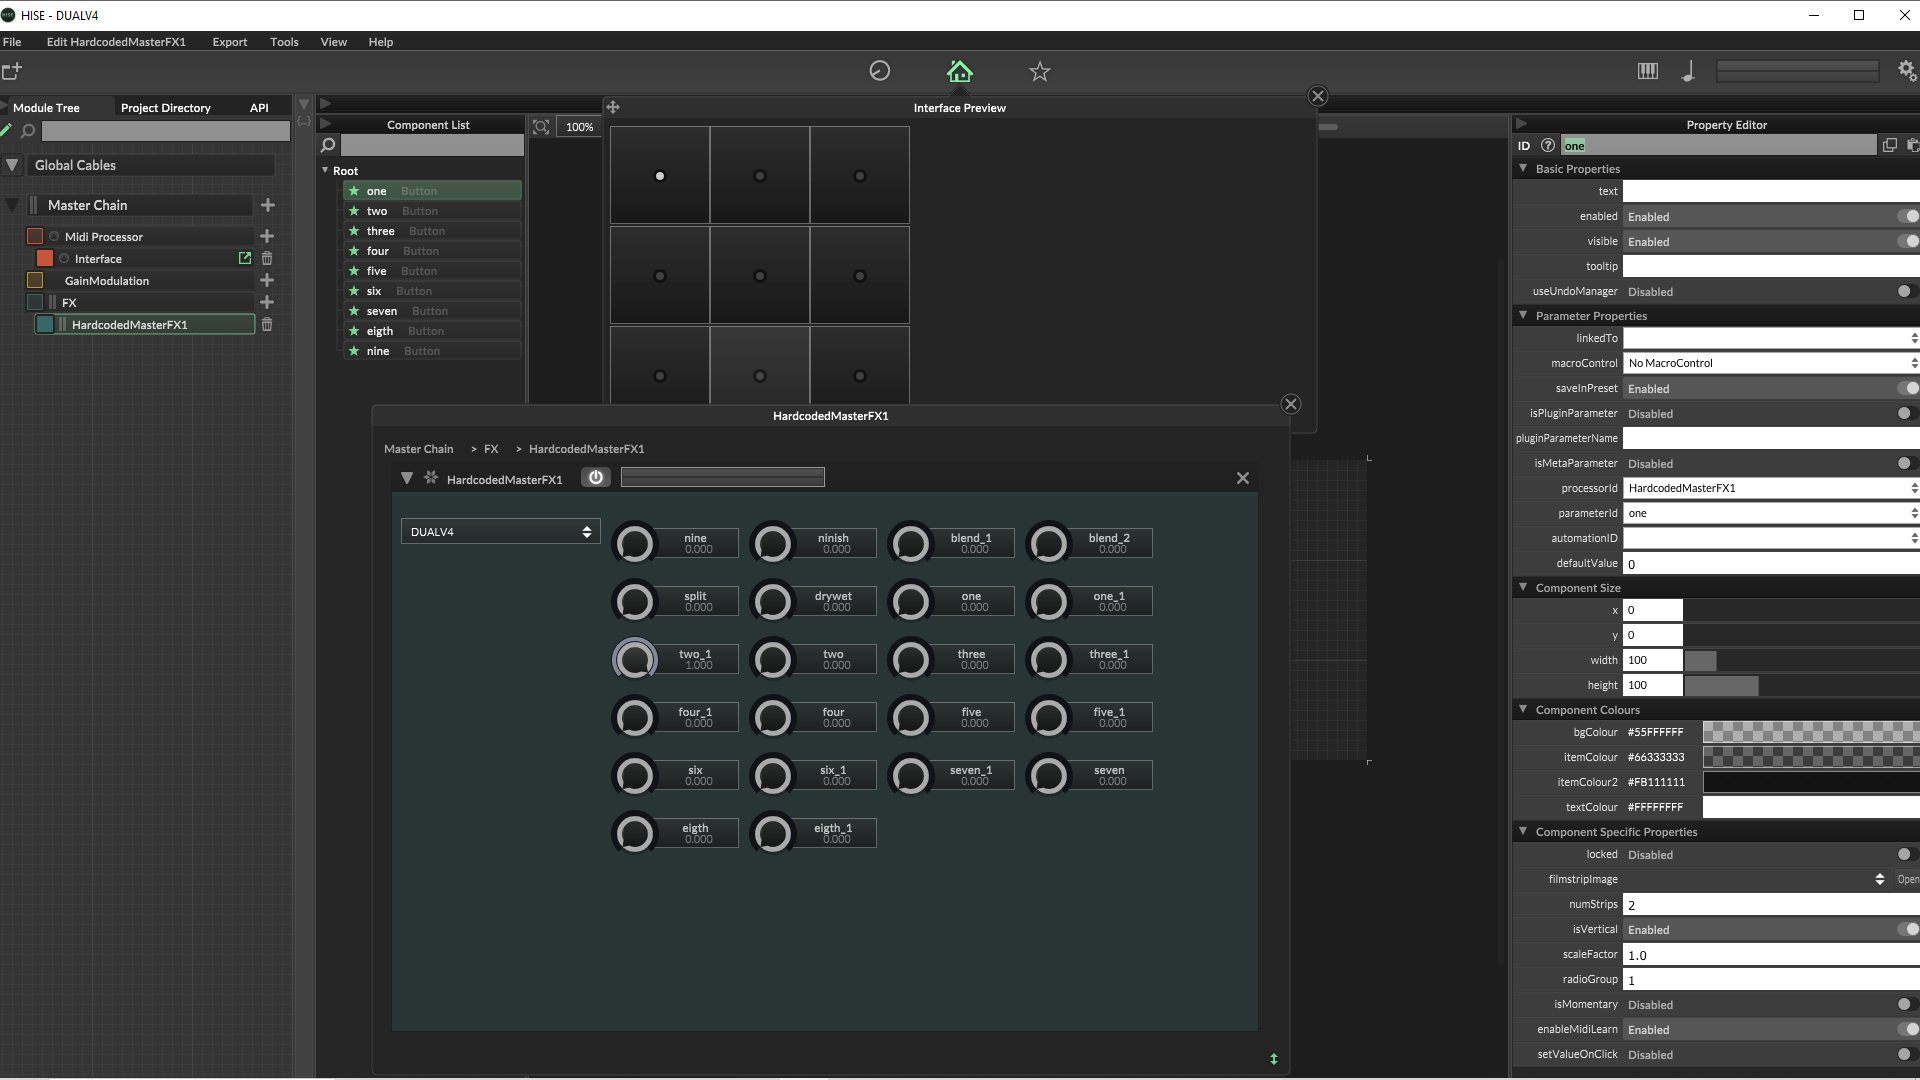Fold the HardcodedMasterFX1 effect body
Screen dimensions: 1920x1080
coord(407,478)
